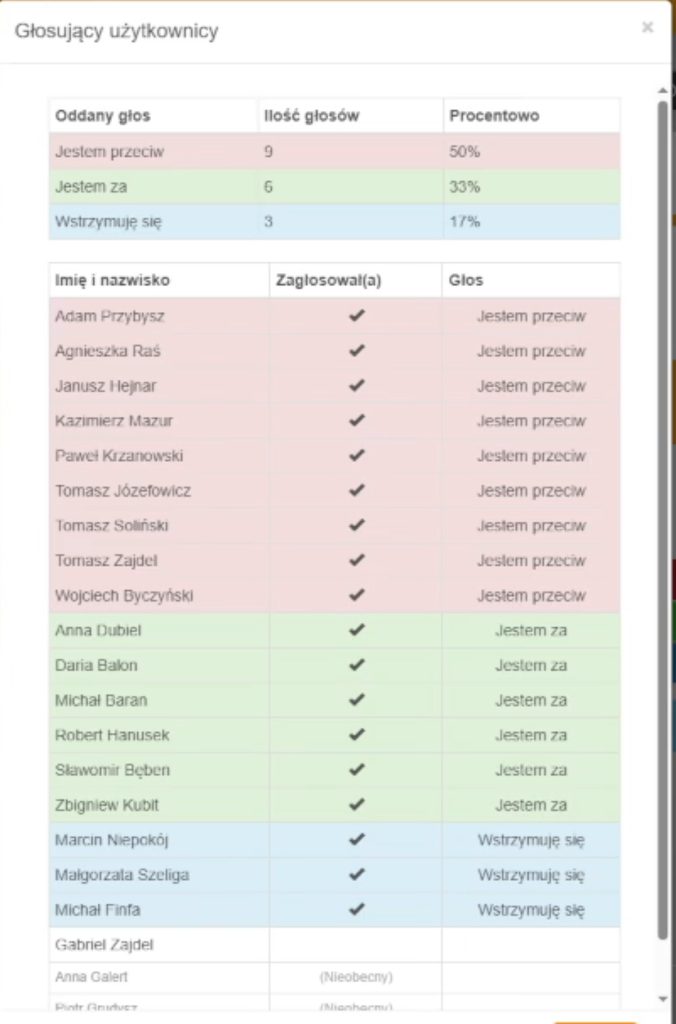The image size is (676, 1024).
Task: Click the checkmark for Anna Dubiel
Action: [x=356, y=630]
